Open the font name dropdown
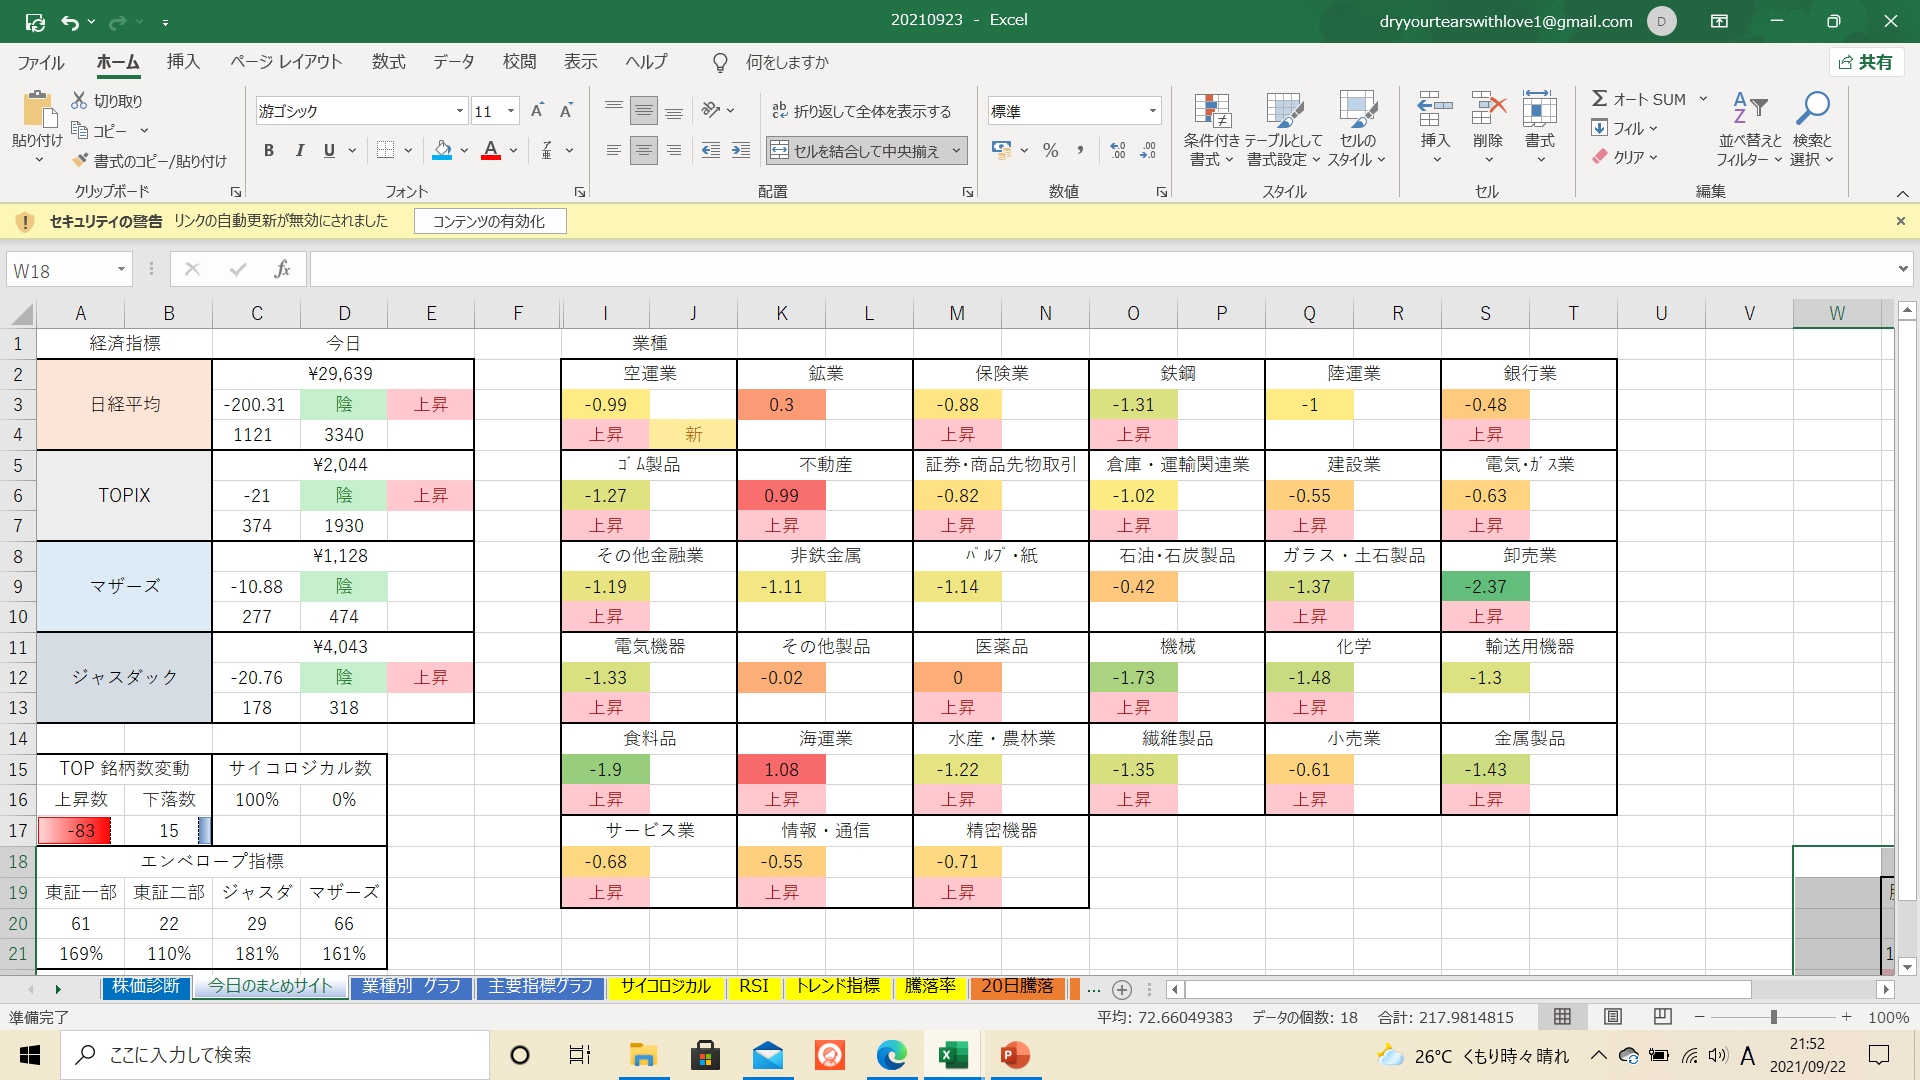This screenshot has width=1920, height=1080. pyautogui.click(x=459, y=111)
